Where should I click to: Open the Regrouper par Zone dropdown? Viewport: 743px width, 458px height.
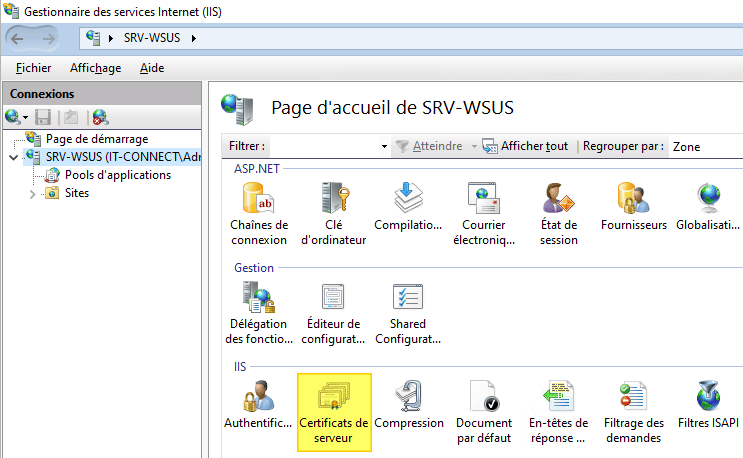(x=704, y=146)
